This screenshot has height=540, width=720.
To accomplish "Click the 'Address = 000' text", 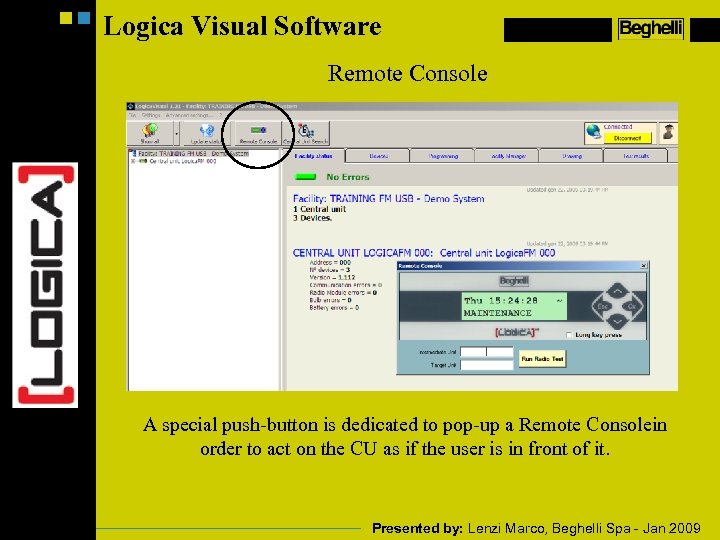I will [x=330, y=262].
